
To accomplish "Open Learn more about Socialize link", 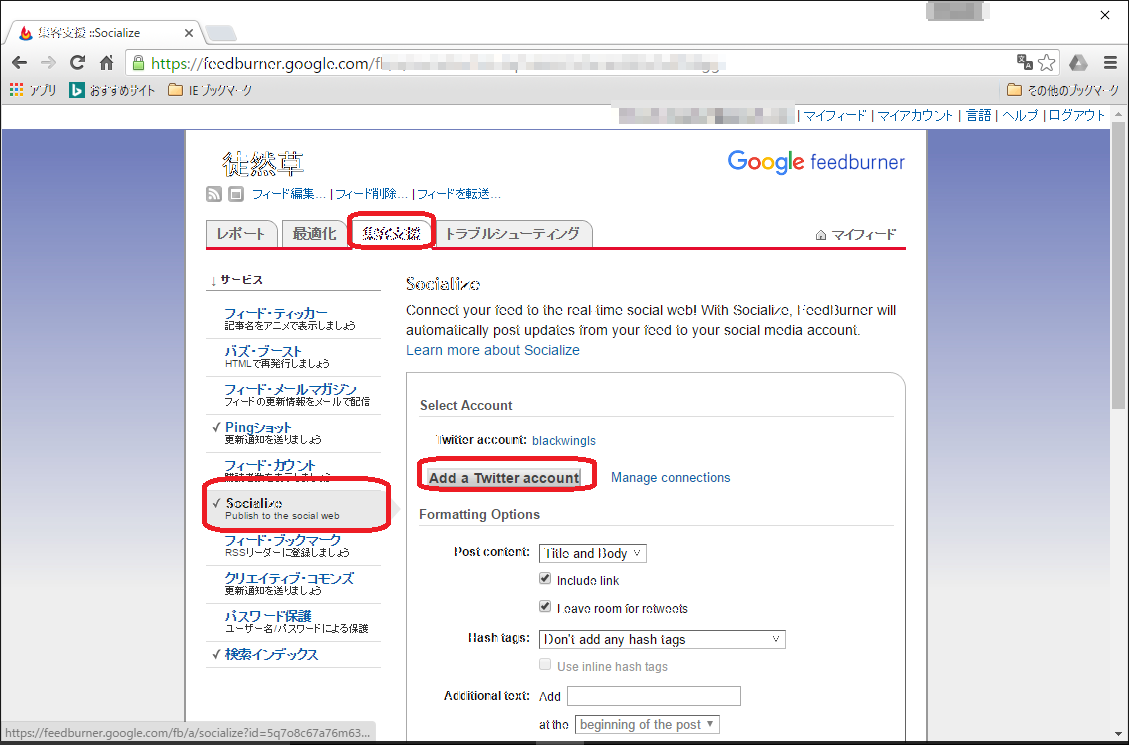I will point(492,350).
